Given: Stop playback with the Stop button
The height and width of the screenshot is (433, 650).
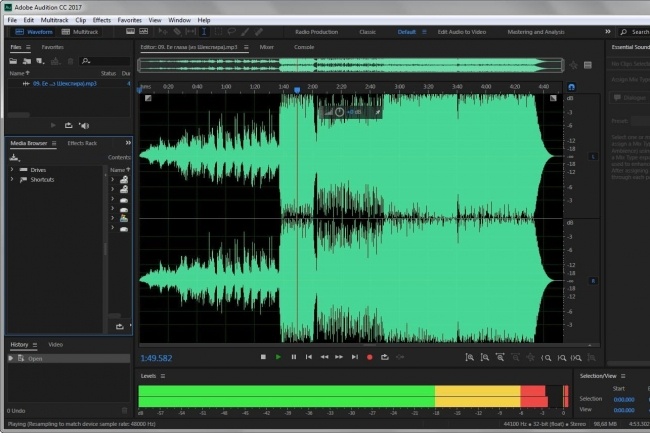Looking at the screenshot, I should [x=263, y=357].
